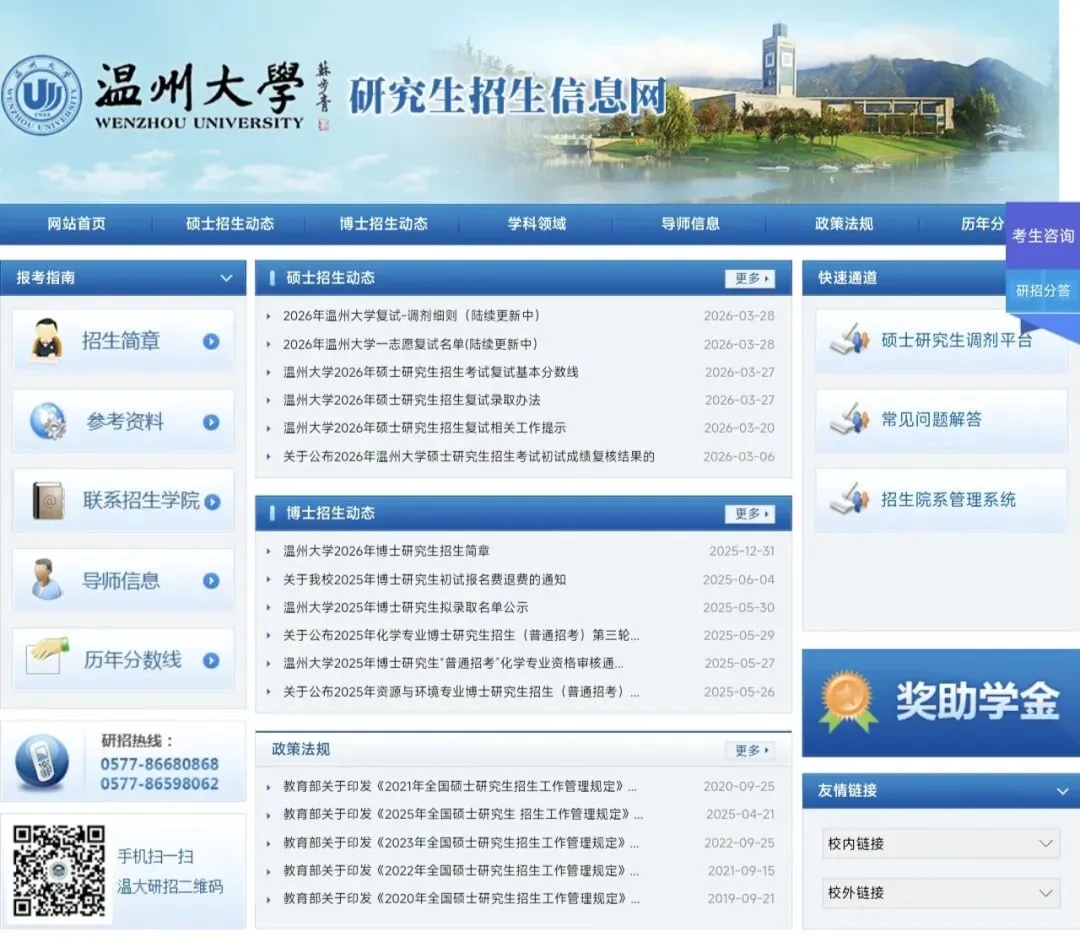
Task: Click the blue arrow next to 联系招生学院
Action: pyautogui.click(x=212, y=502)
